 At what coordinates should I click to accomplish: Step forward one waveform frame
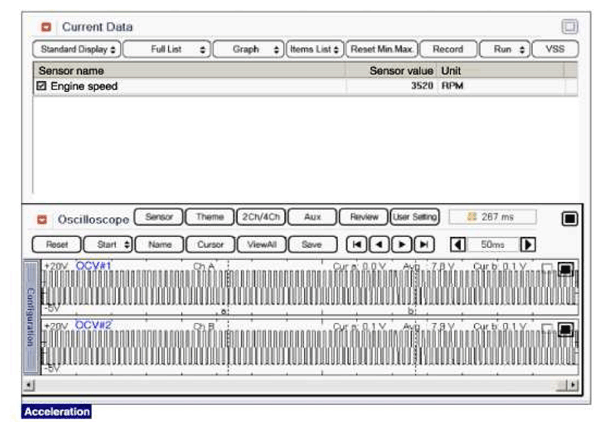click(402, 243)
